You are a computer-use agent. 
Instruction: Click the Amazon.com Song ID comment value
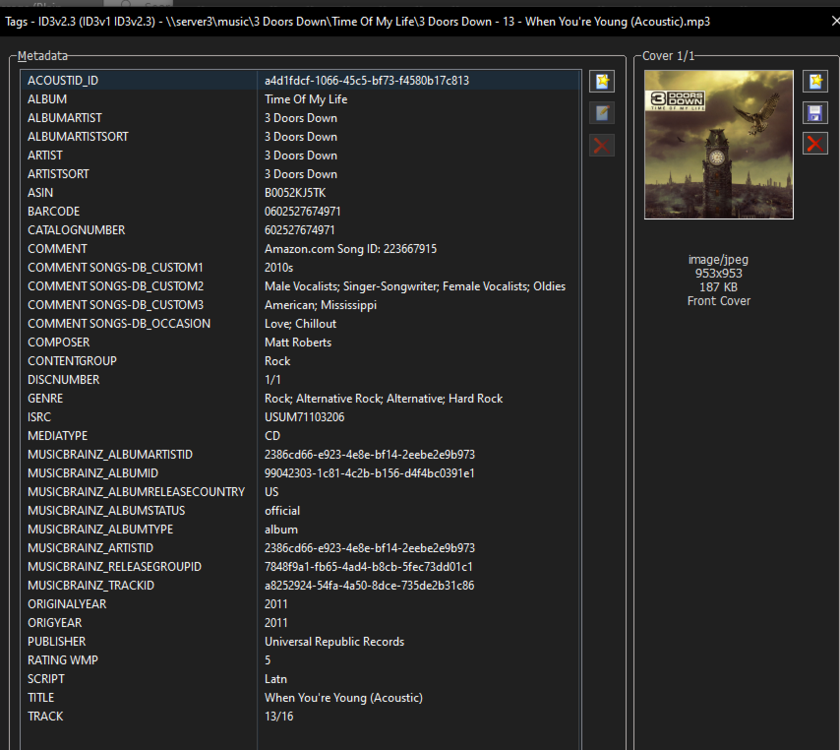point(350,249)
